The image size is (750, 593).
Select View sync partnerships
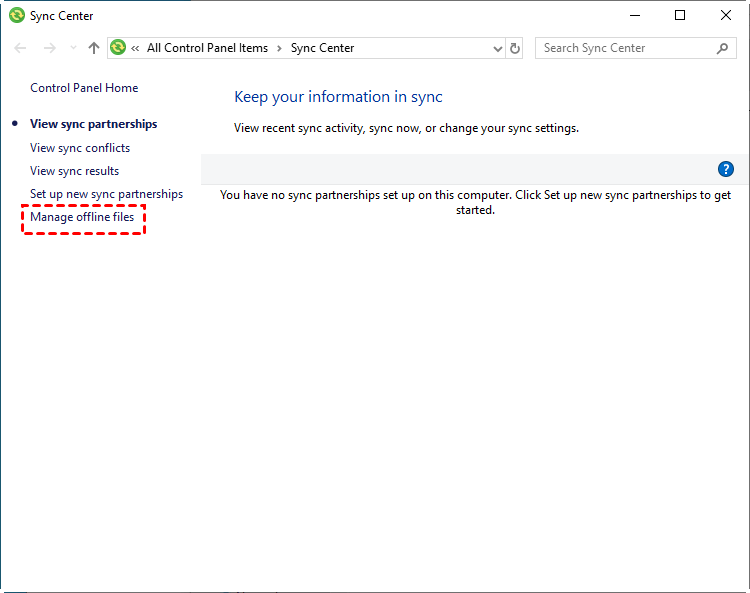(x=93, y=124)
